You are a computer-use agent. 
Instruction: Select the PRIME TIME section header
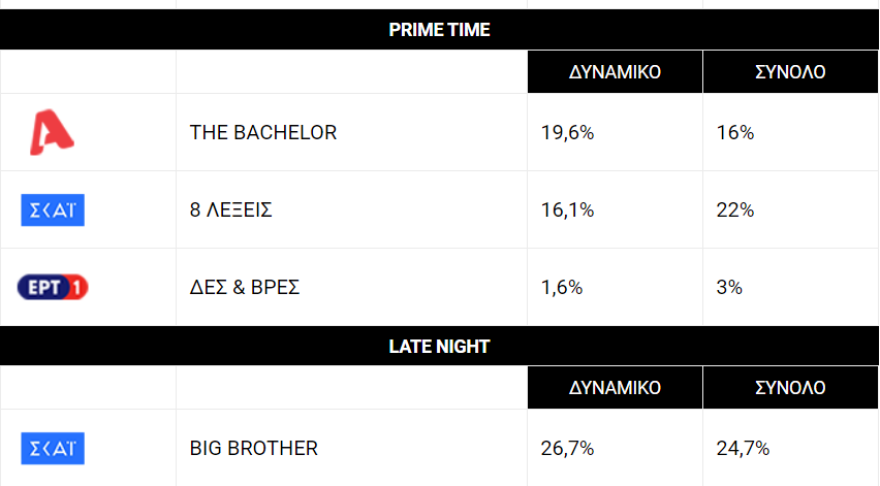[x=440, y=30]
